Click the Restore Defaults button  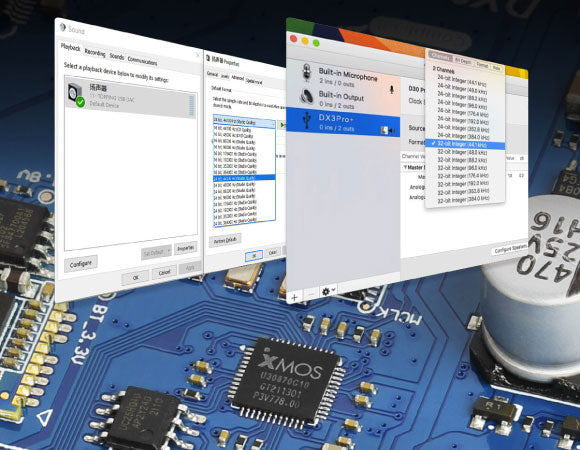click(x=225, y=240)
